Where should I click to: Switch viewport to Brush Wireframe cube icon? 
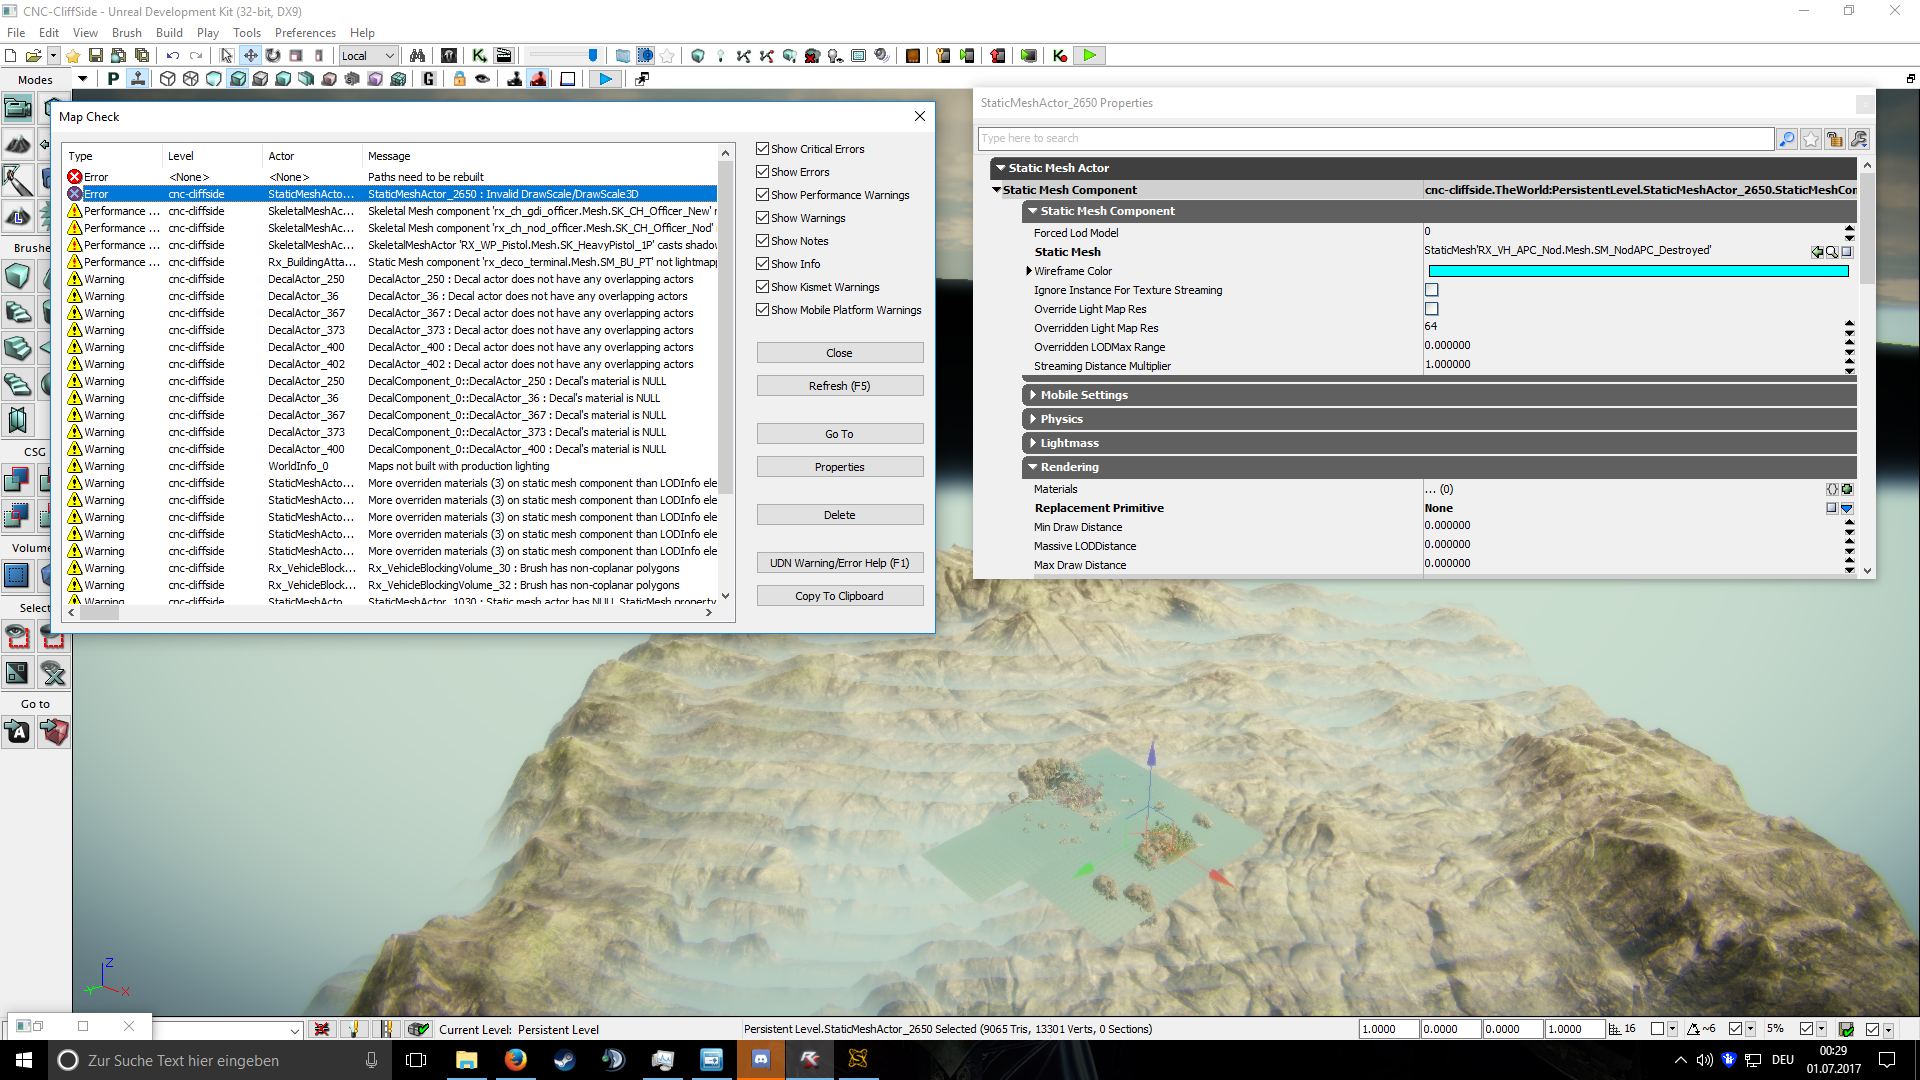click(x=168, y=79)
